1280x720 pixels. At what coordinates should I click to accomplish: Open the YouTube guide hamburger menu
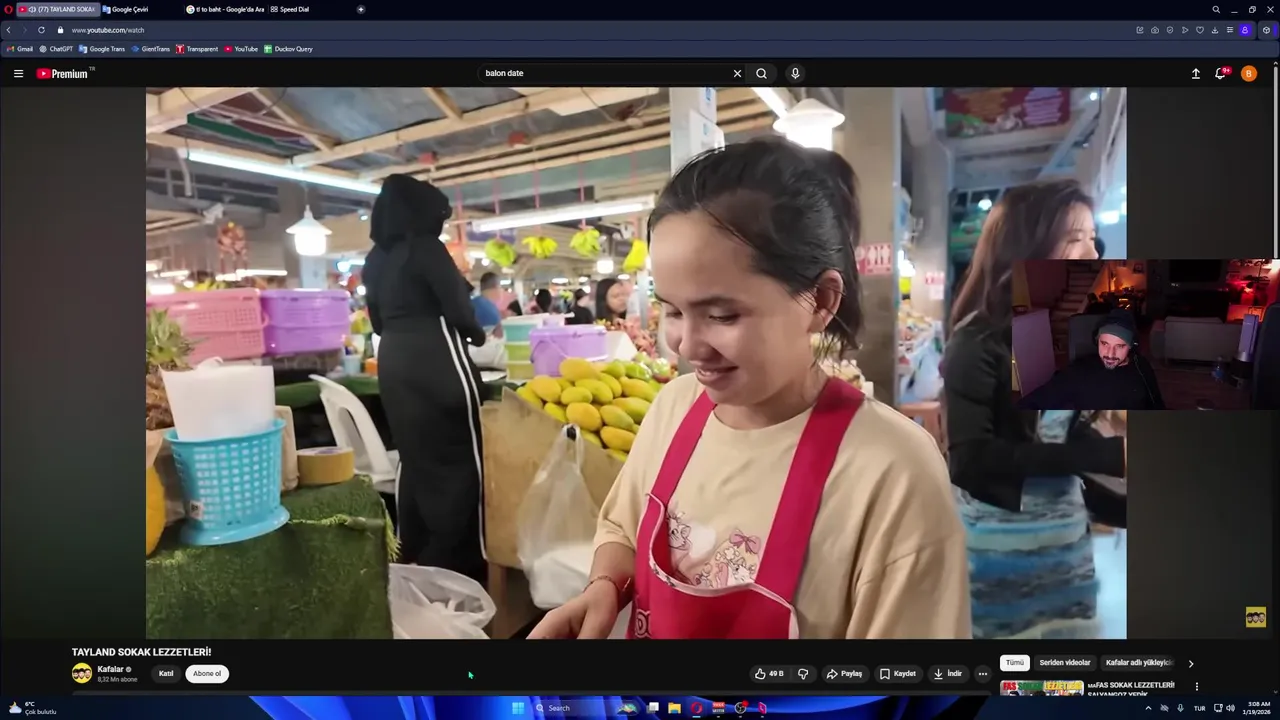18,73
